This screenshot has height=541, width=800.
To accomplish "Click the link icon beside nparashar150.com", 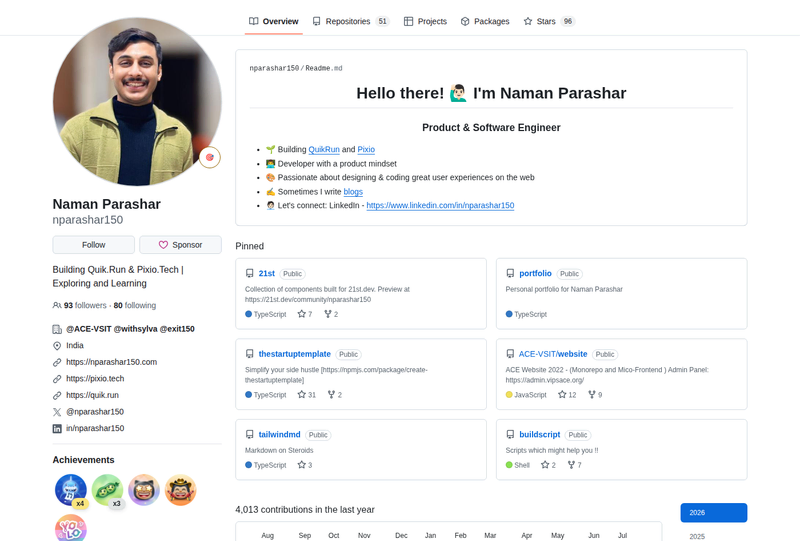I will point(57,362).
